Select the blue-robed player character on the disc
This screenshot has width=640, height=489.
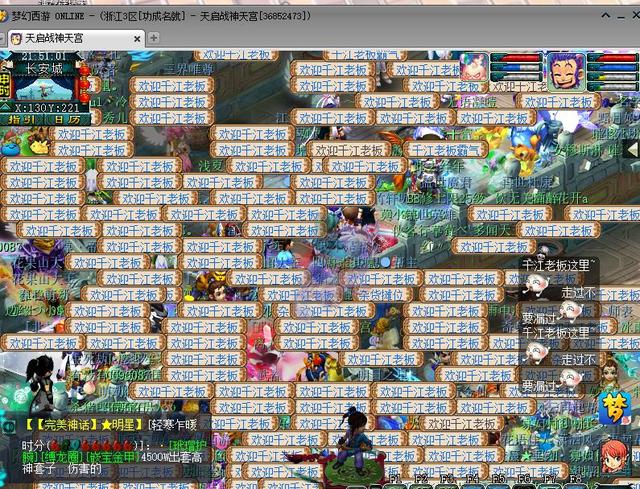pos(354,441)
